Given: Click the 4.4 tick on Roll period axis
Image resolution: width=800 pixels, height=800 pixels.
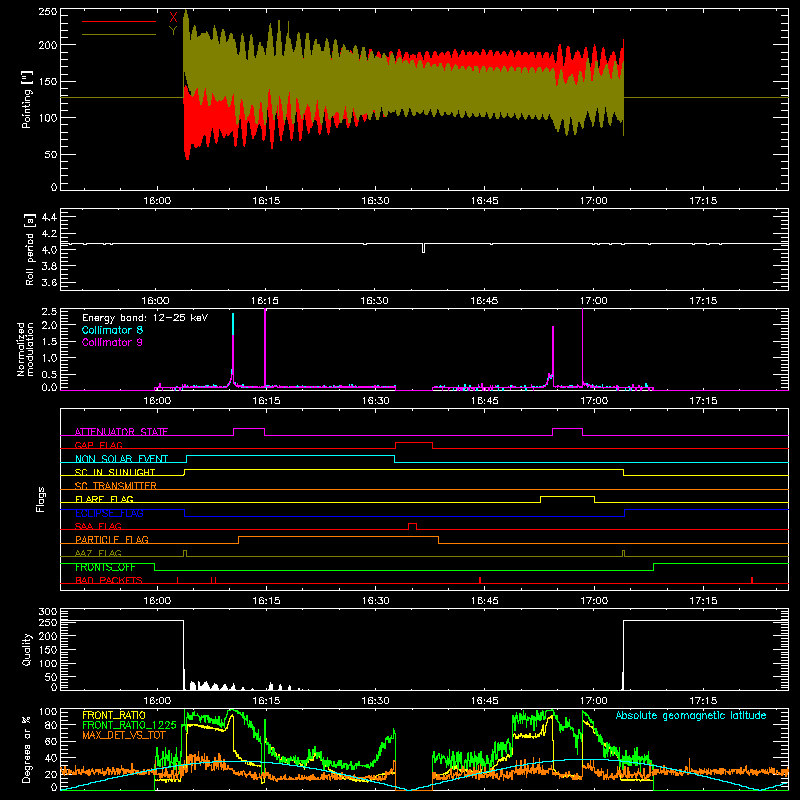Looking at the screenshot, I should (49, 217).
